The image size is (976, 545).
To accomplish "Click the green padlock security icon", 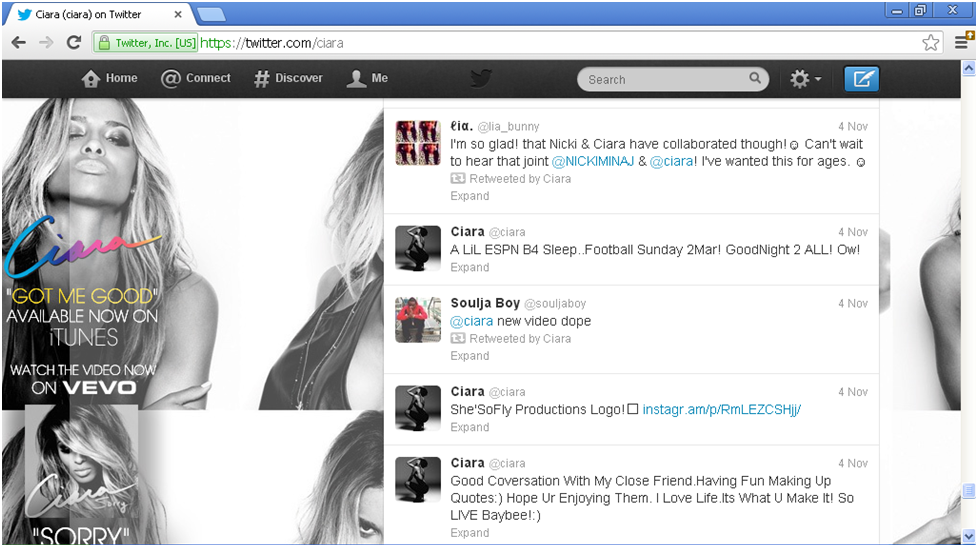I will 103,43.
